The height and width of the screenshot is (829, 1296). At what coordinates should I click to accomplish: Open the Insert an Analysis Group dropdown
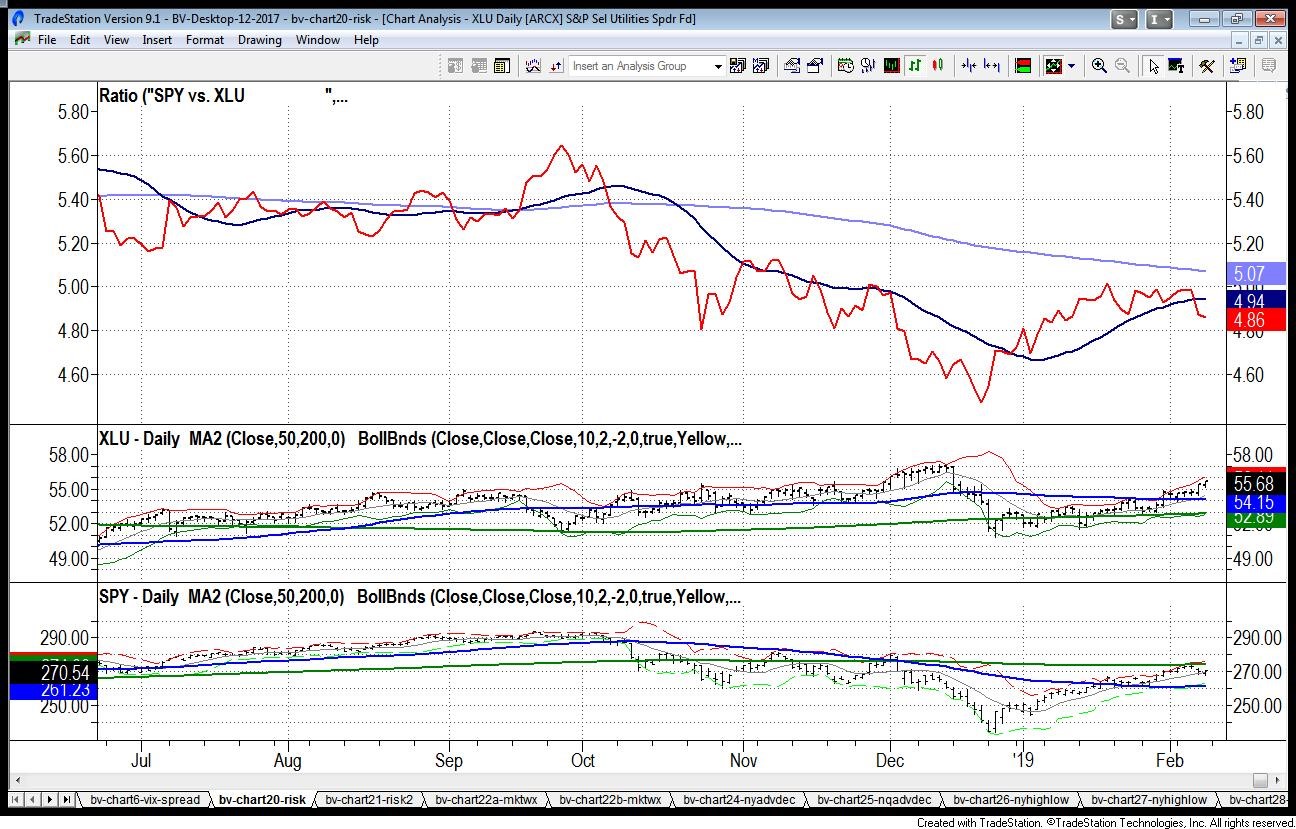click(717, 66)
